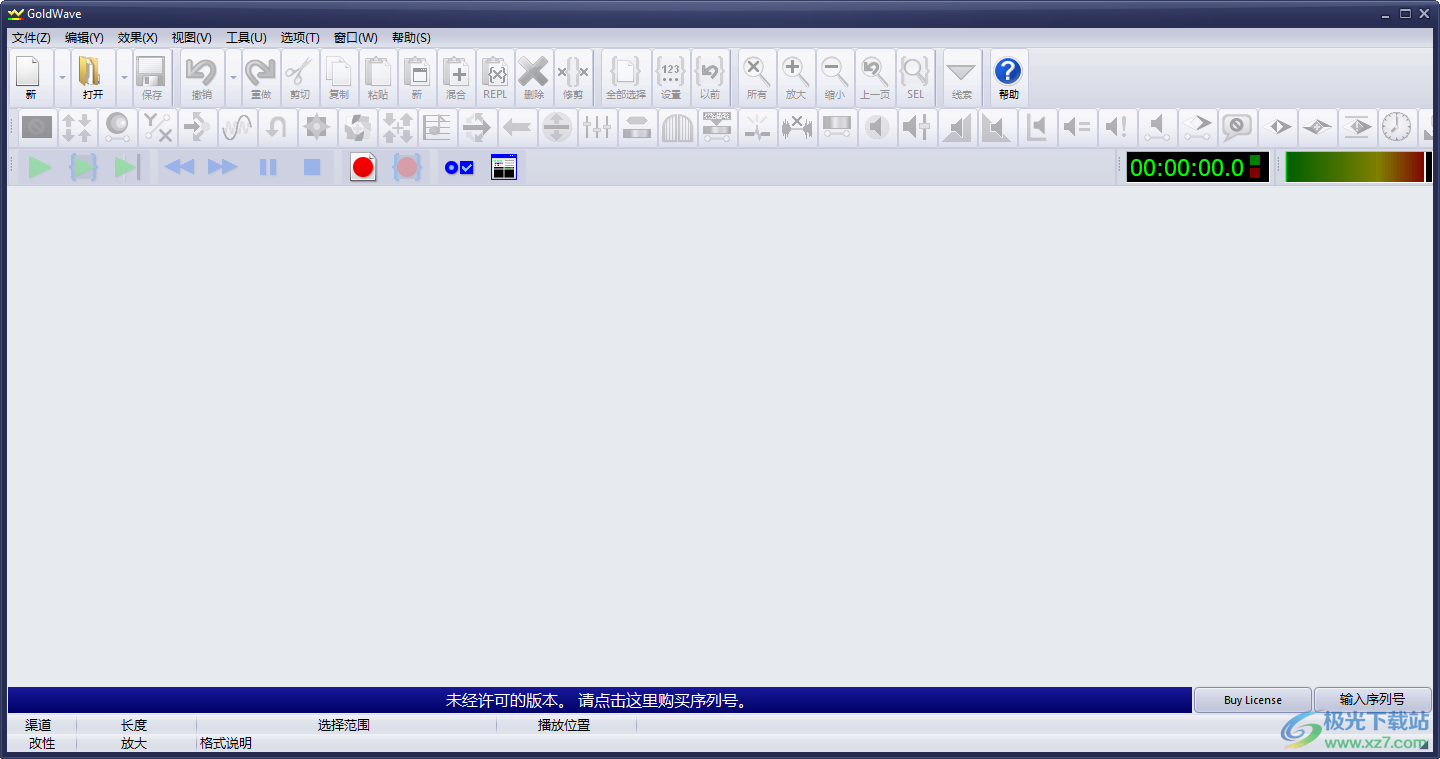Click the 删除 delete X icon
Image resolution: width=1440 pixels, height=759 pixels.
(x=534, y=78)
